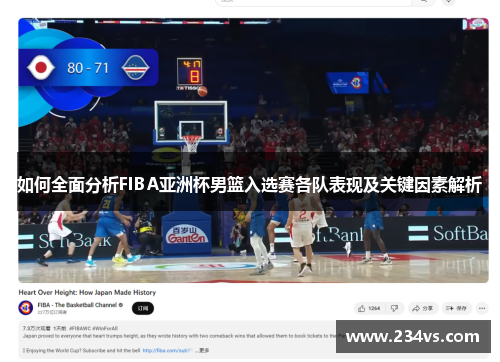Dislike the video with thumbs down

[394, 308]
